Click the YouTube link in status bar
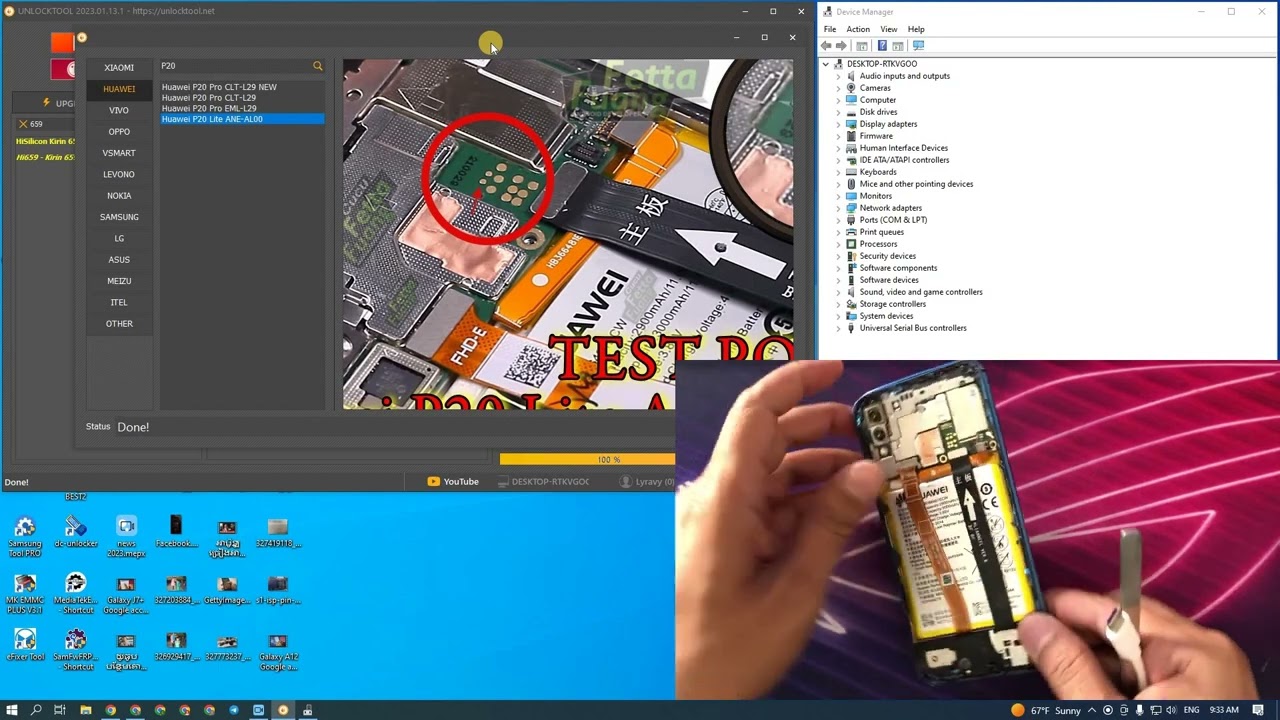 click(453, 482)
